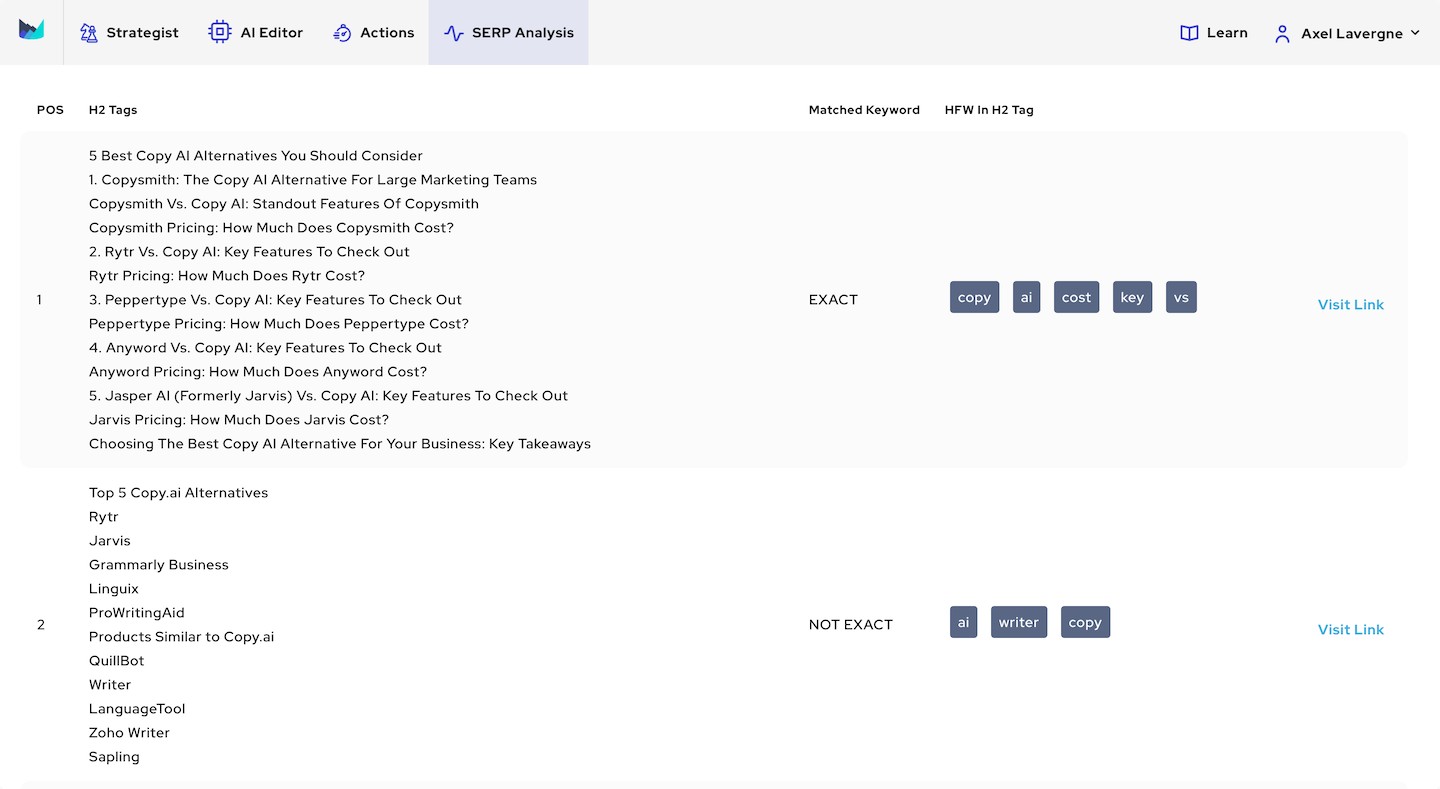Image resolution: width=1440 pixels, height=789 pixels.
Task: Click the 'copy' tag in row 1
Action: coord(974,297)
